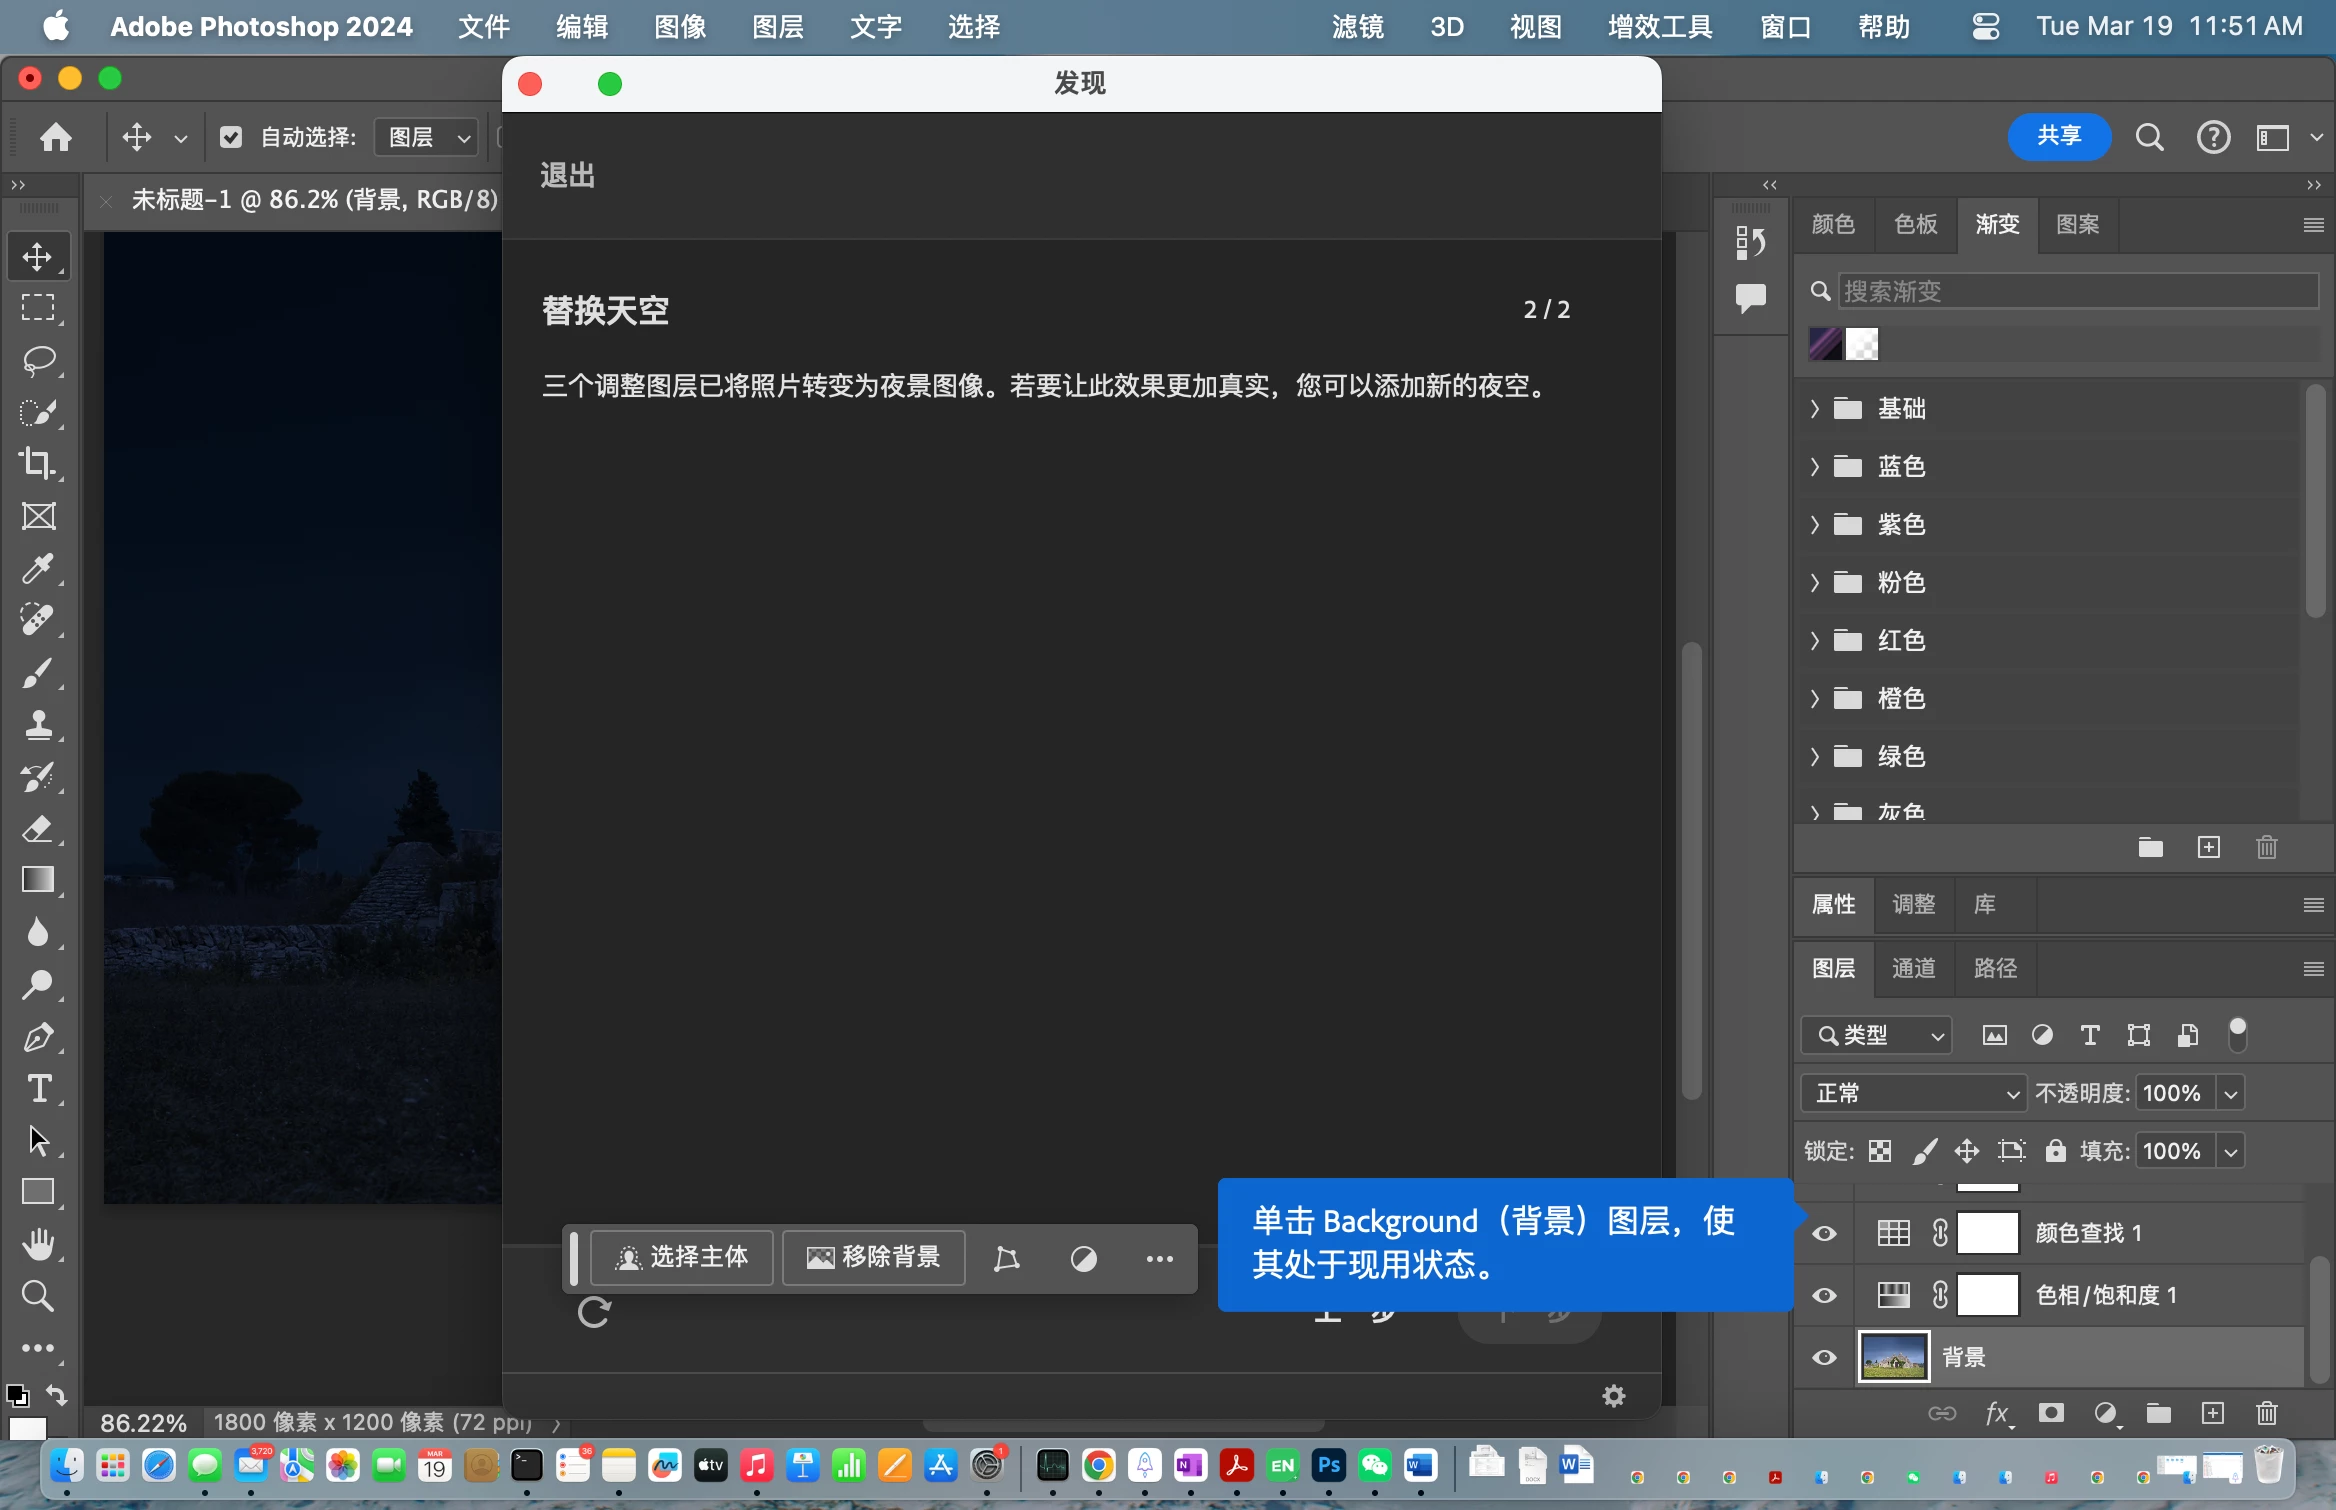This screenshot has width=2336, height=1510.
Task: Open the 滤镜 menu
Action: [x=1357, y=27]
